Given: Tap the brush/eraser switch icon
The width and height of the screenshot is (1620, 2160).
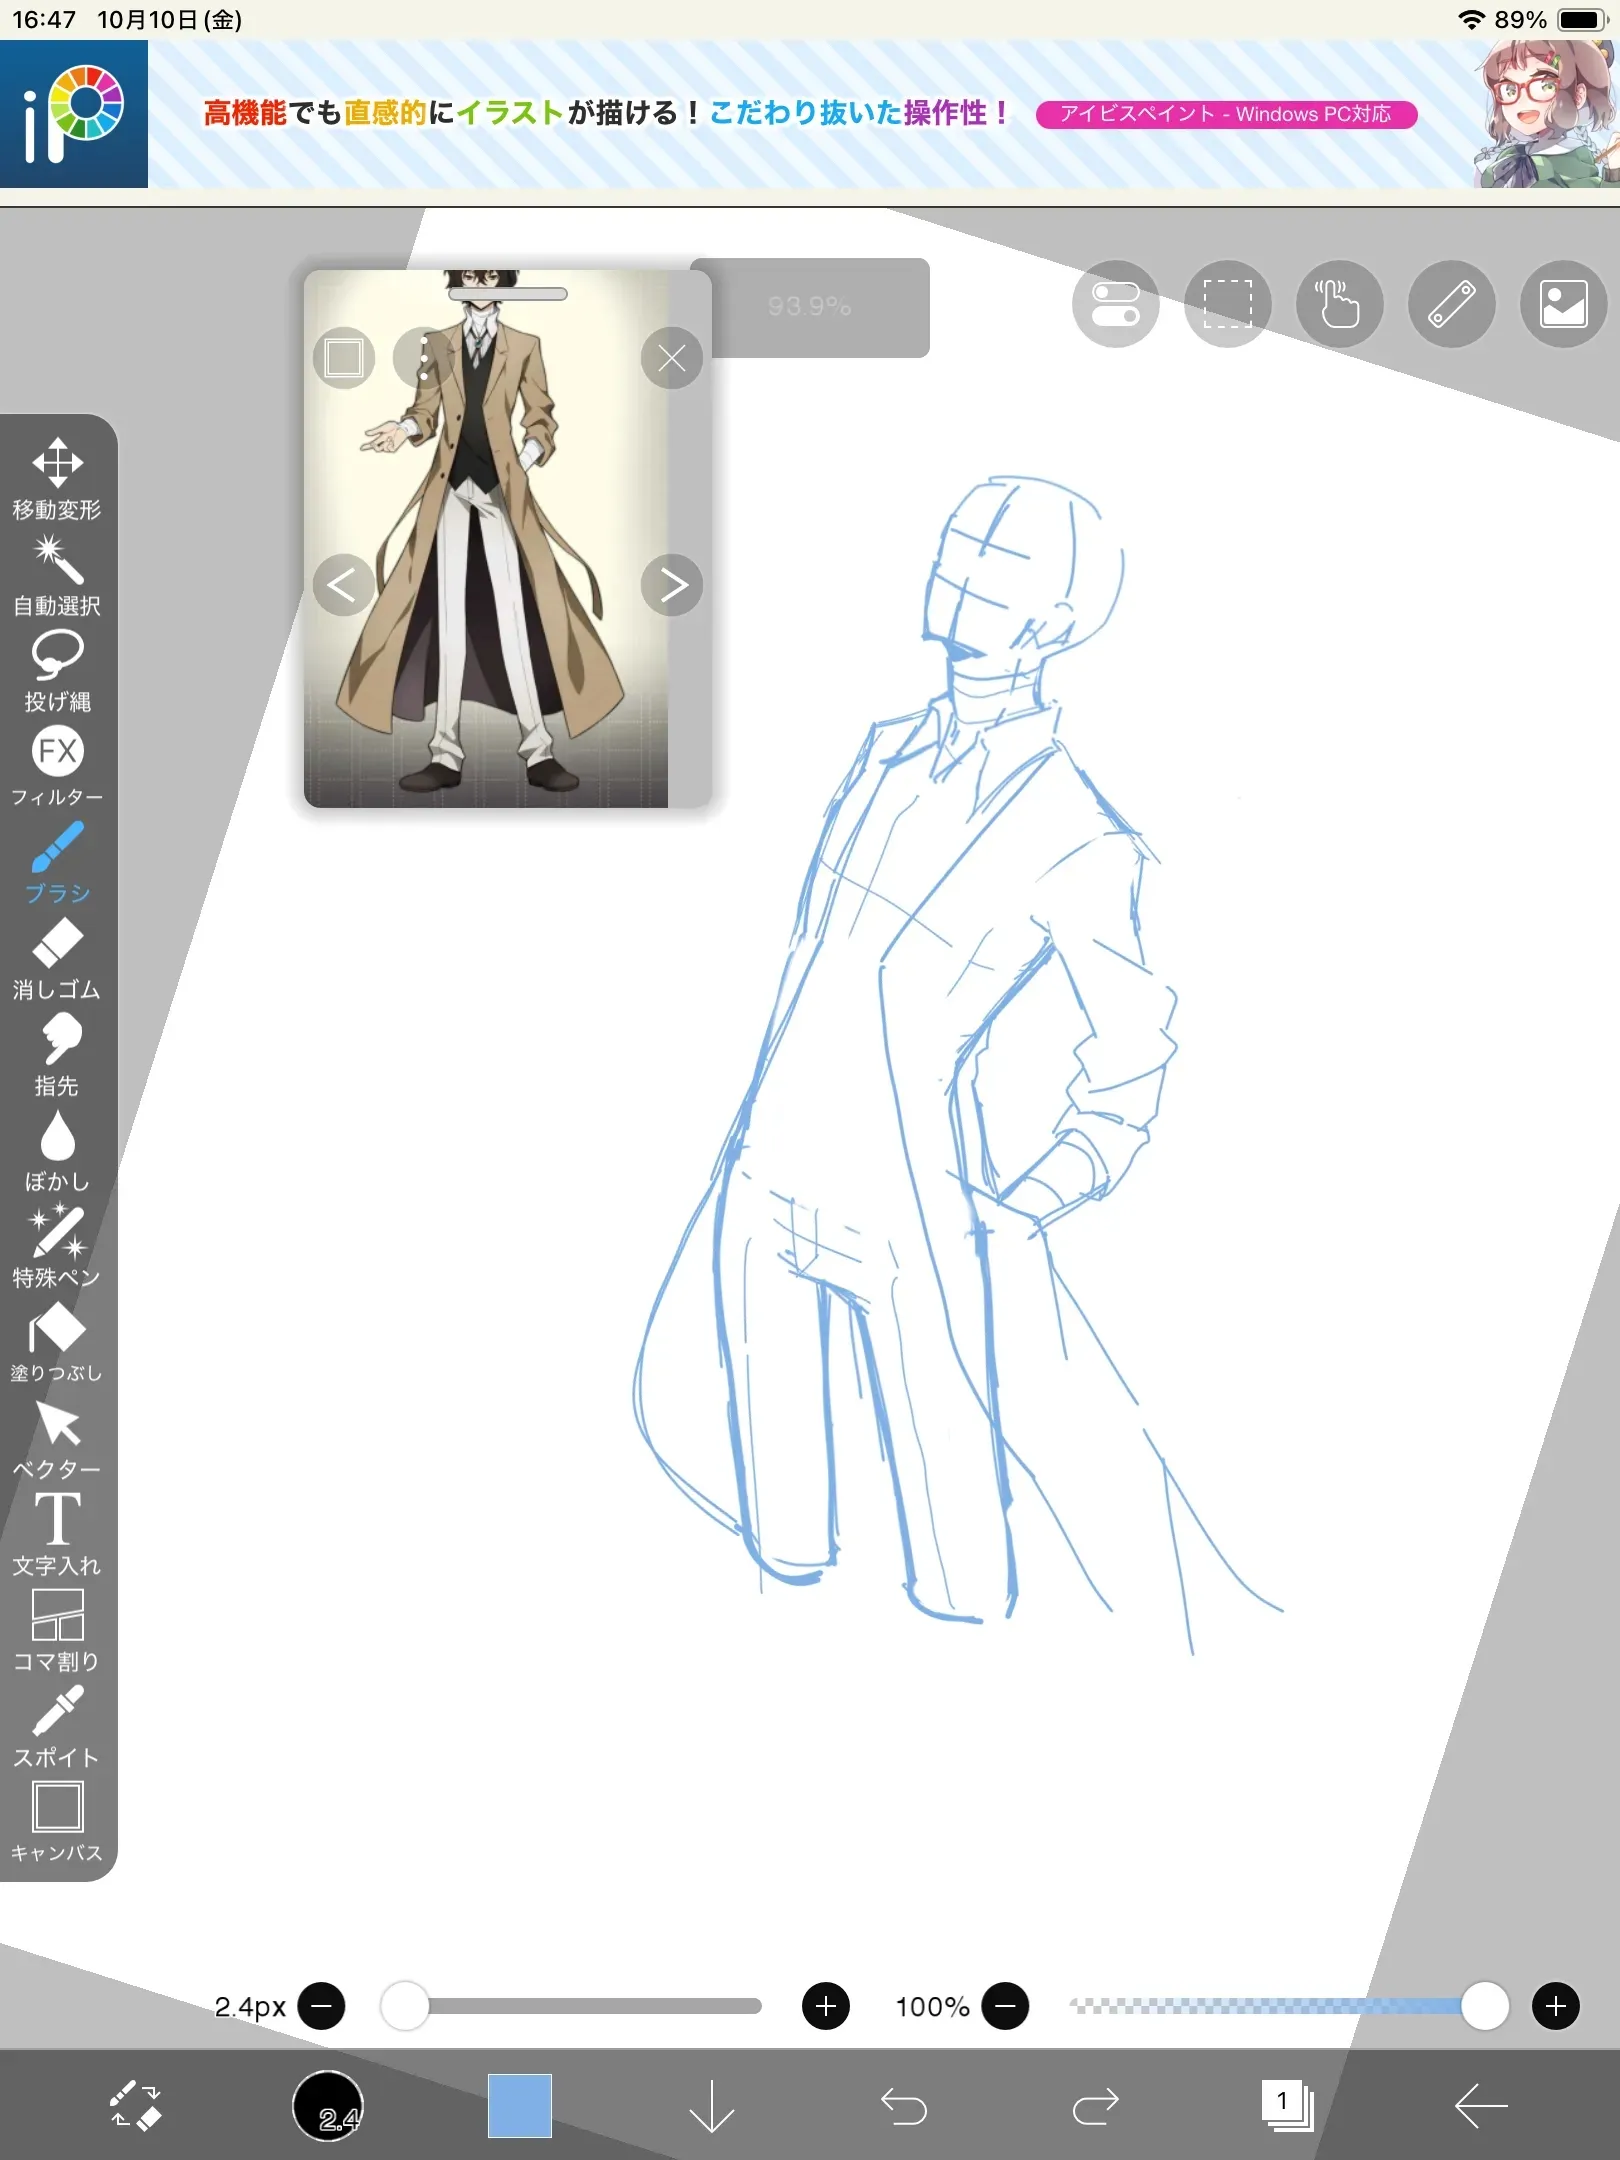Looking at the screenshot, I should click(x=135, y=2106).
